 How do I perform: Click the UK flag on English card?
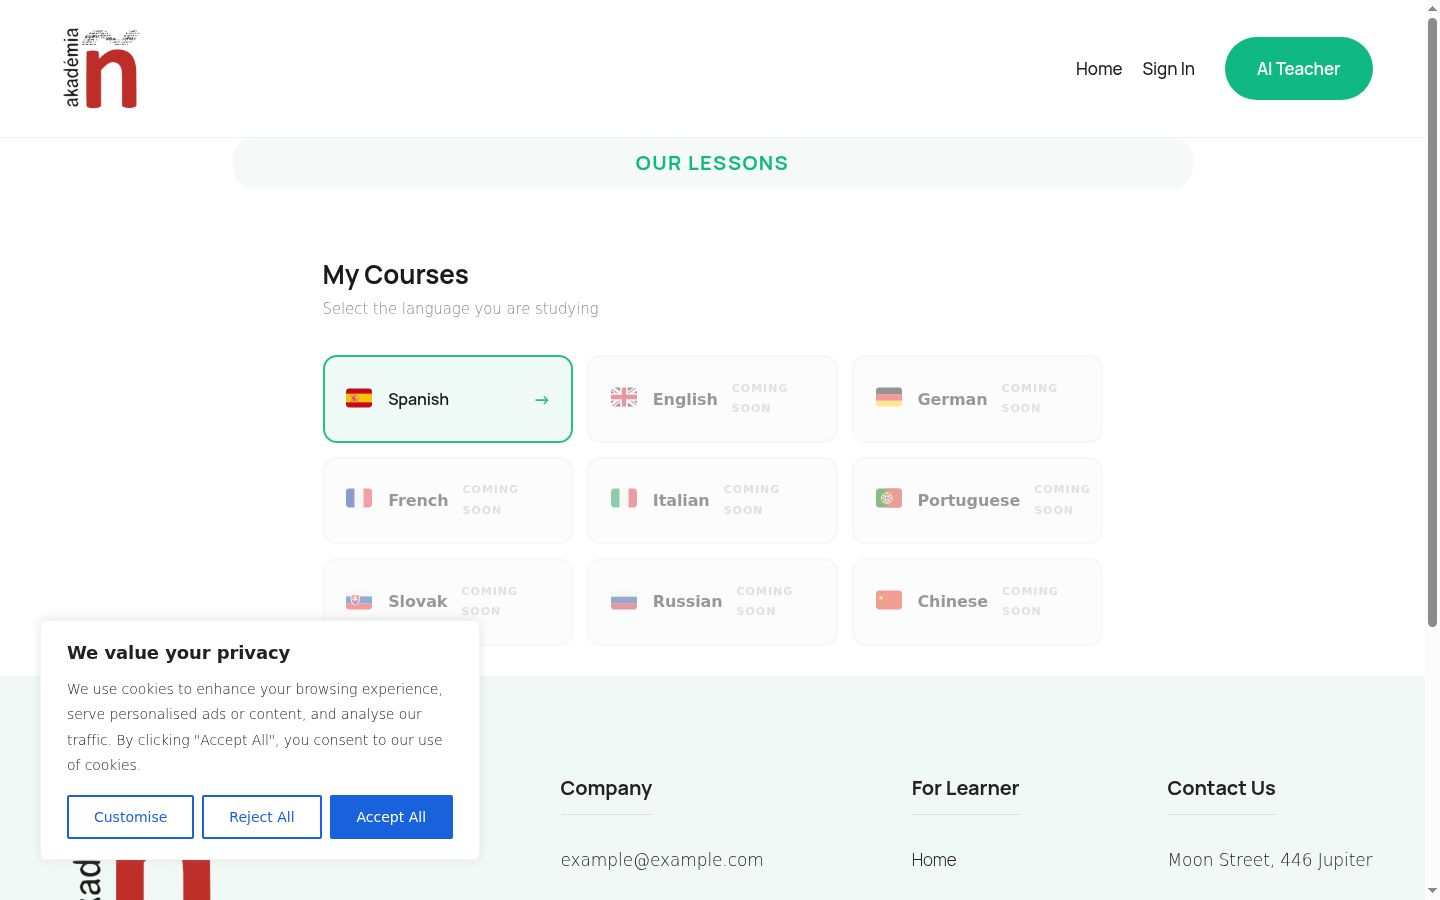click(x=624, y=398)
